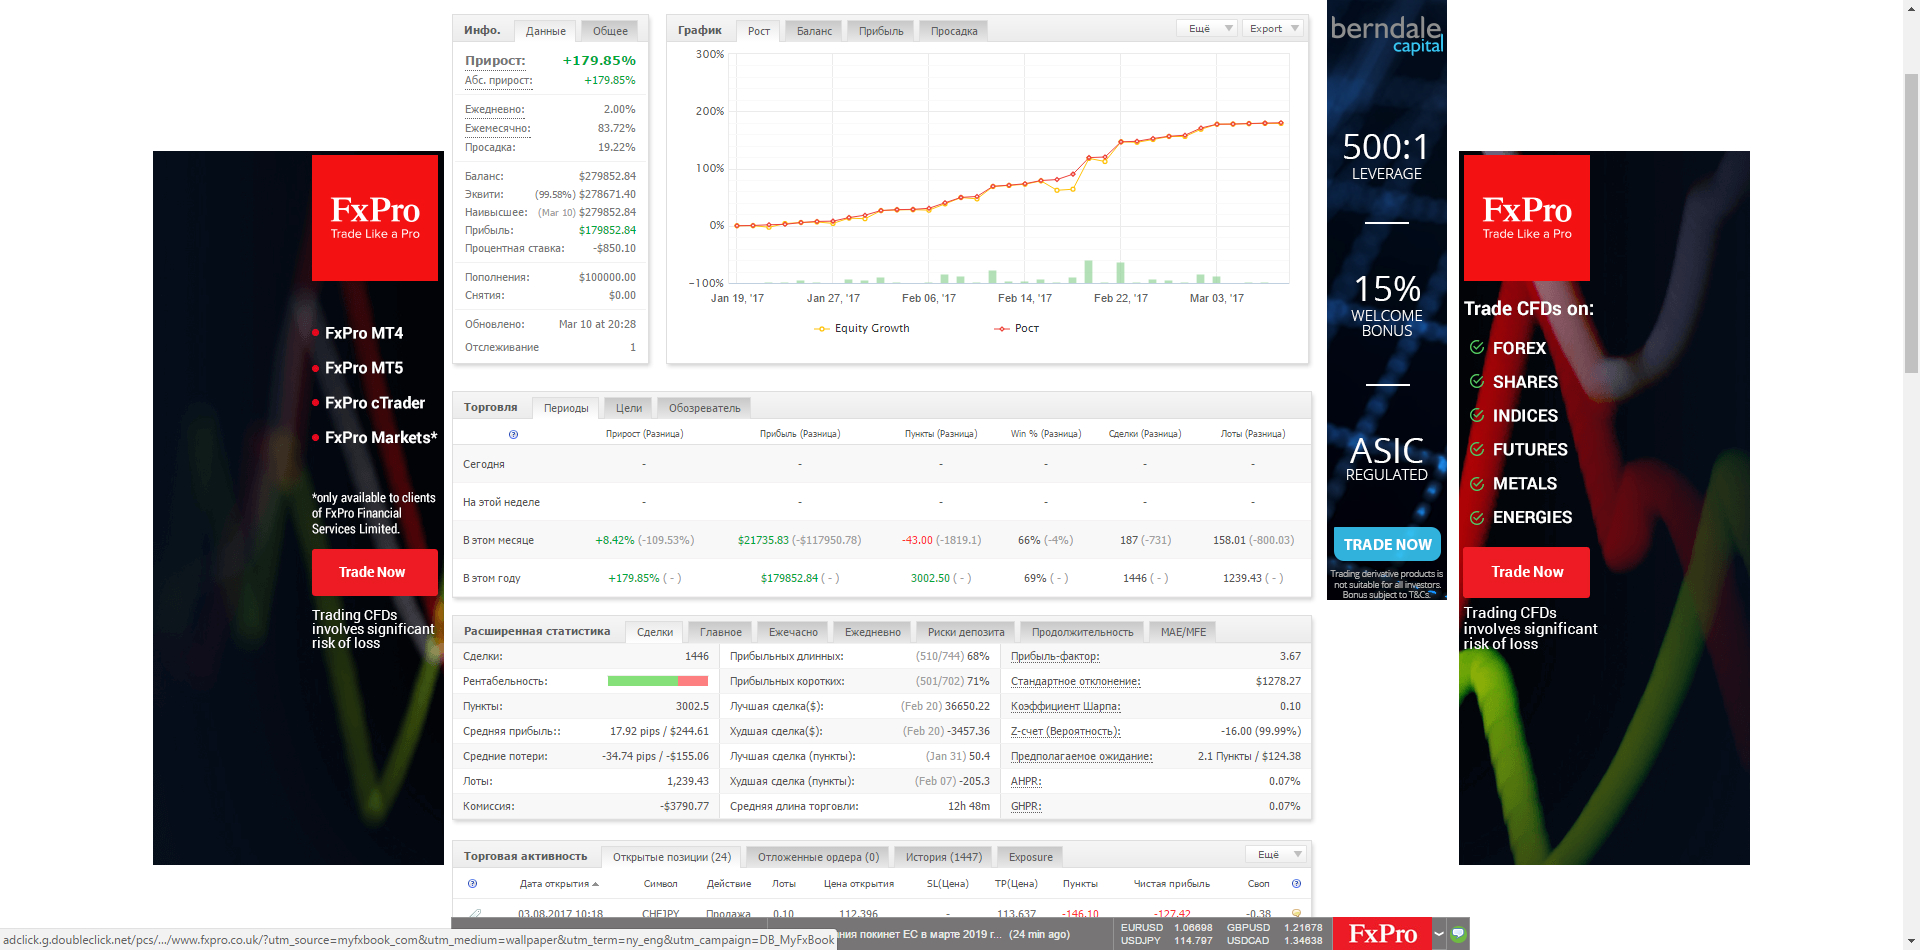The height and width of the screenshot is (950, 1920).
Task: Click the Стандартное отклонение link
Action: [x=1076, y=681]
